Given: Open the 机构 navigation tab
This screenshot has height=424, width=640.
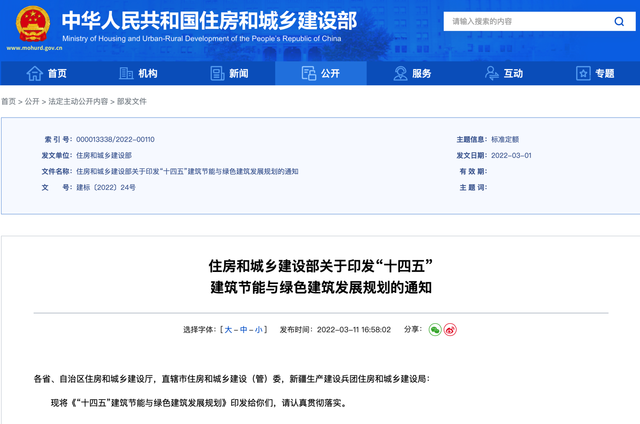Looking at the screenshot, I should click(x=138, y=73).
